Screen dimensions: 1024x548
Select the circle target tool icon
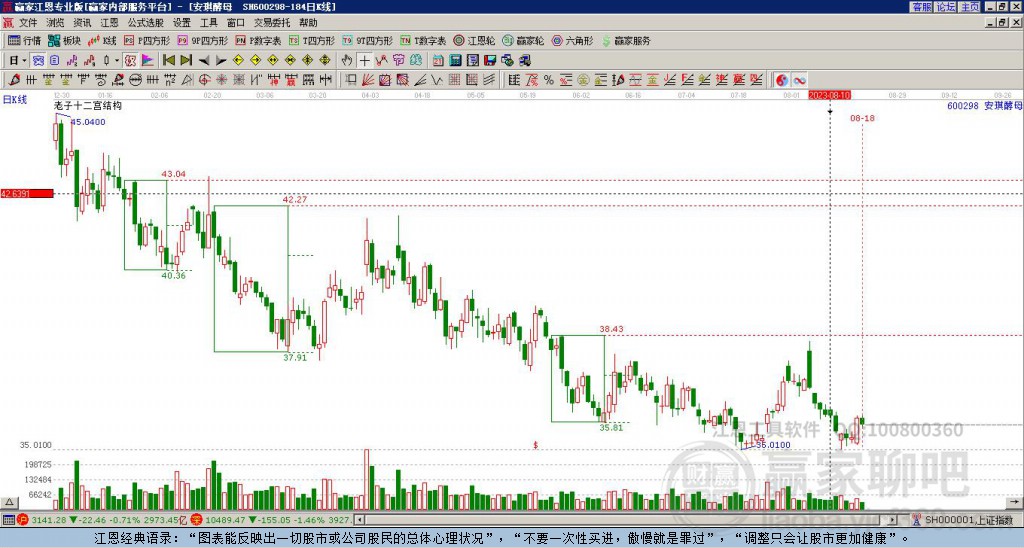204,80
